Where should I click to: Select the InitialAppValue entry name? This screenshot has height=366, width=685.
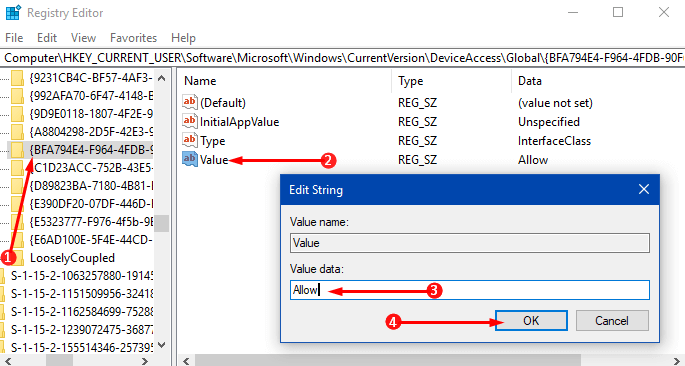click(239, 122)
